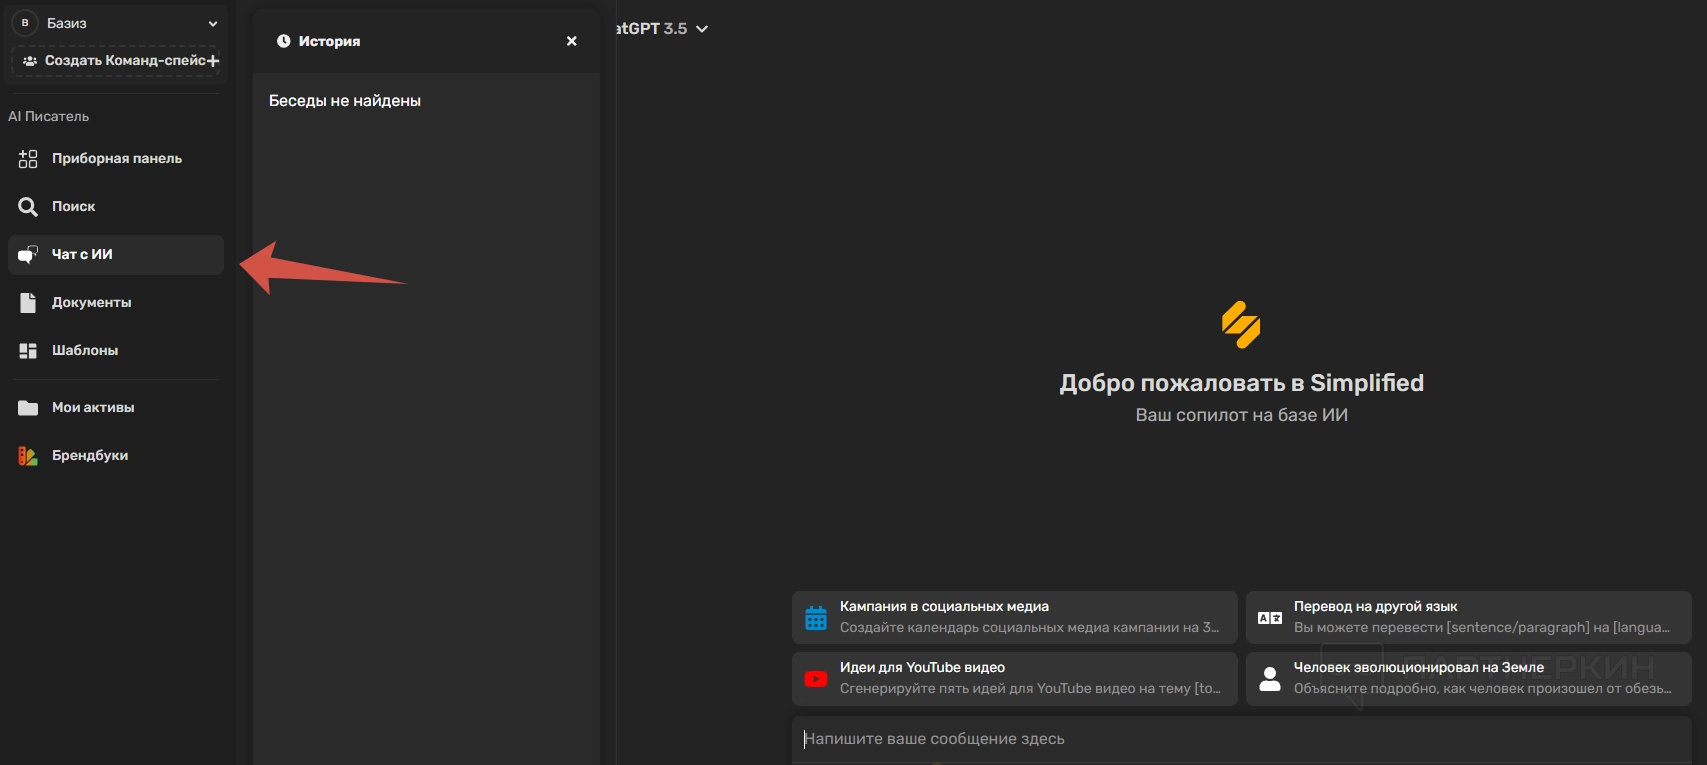Click the Добро пожаловать в Simplified heading

(x=1242, y=383)
